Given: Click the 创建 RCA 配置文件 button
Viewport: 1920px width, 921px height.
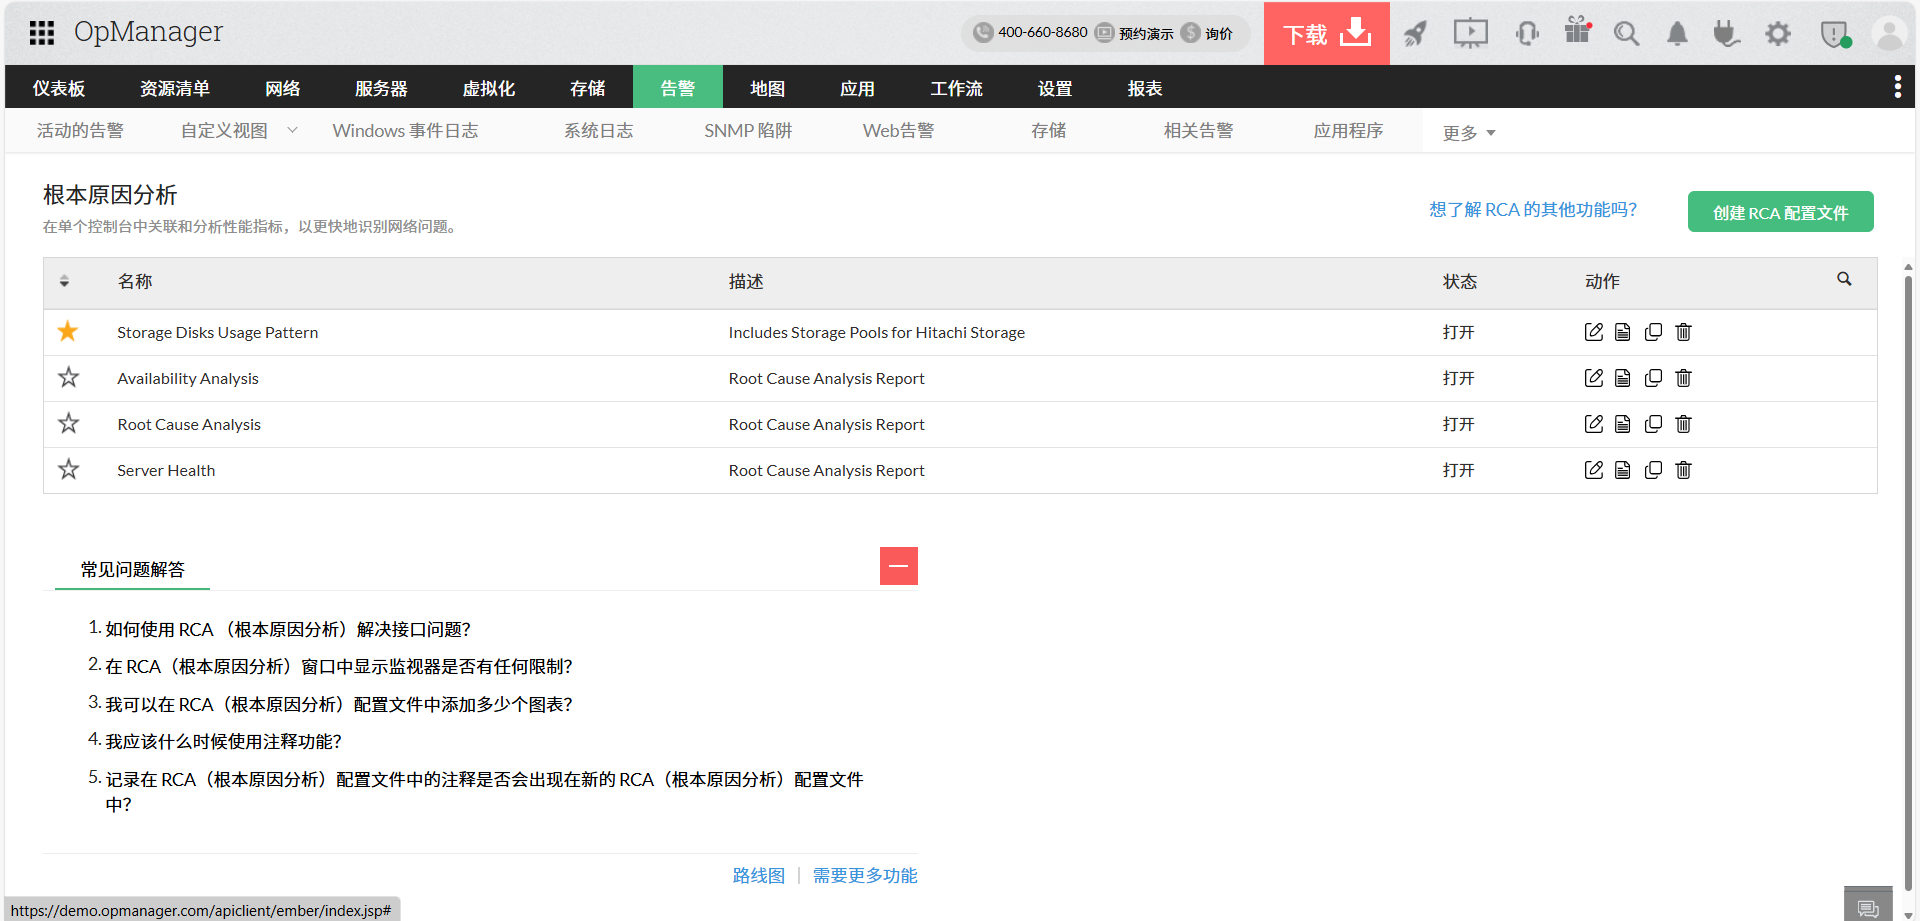Looking at the screenshot, I should pyautogui.click(x=1780, y=212).
